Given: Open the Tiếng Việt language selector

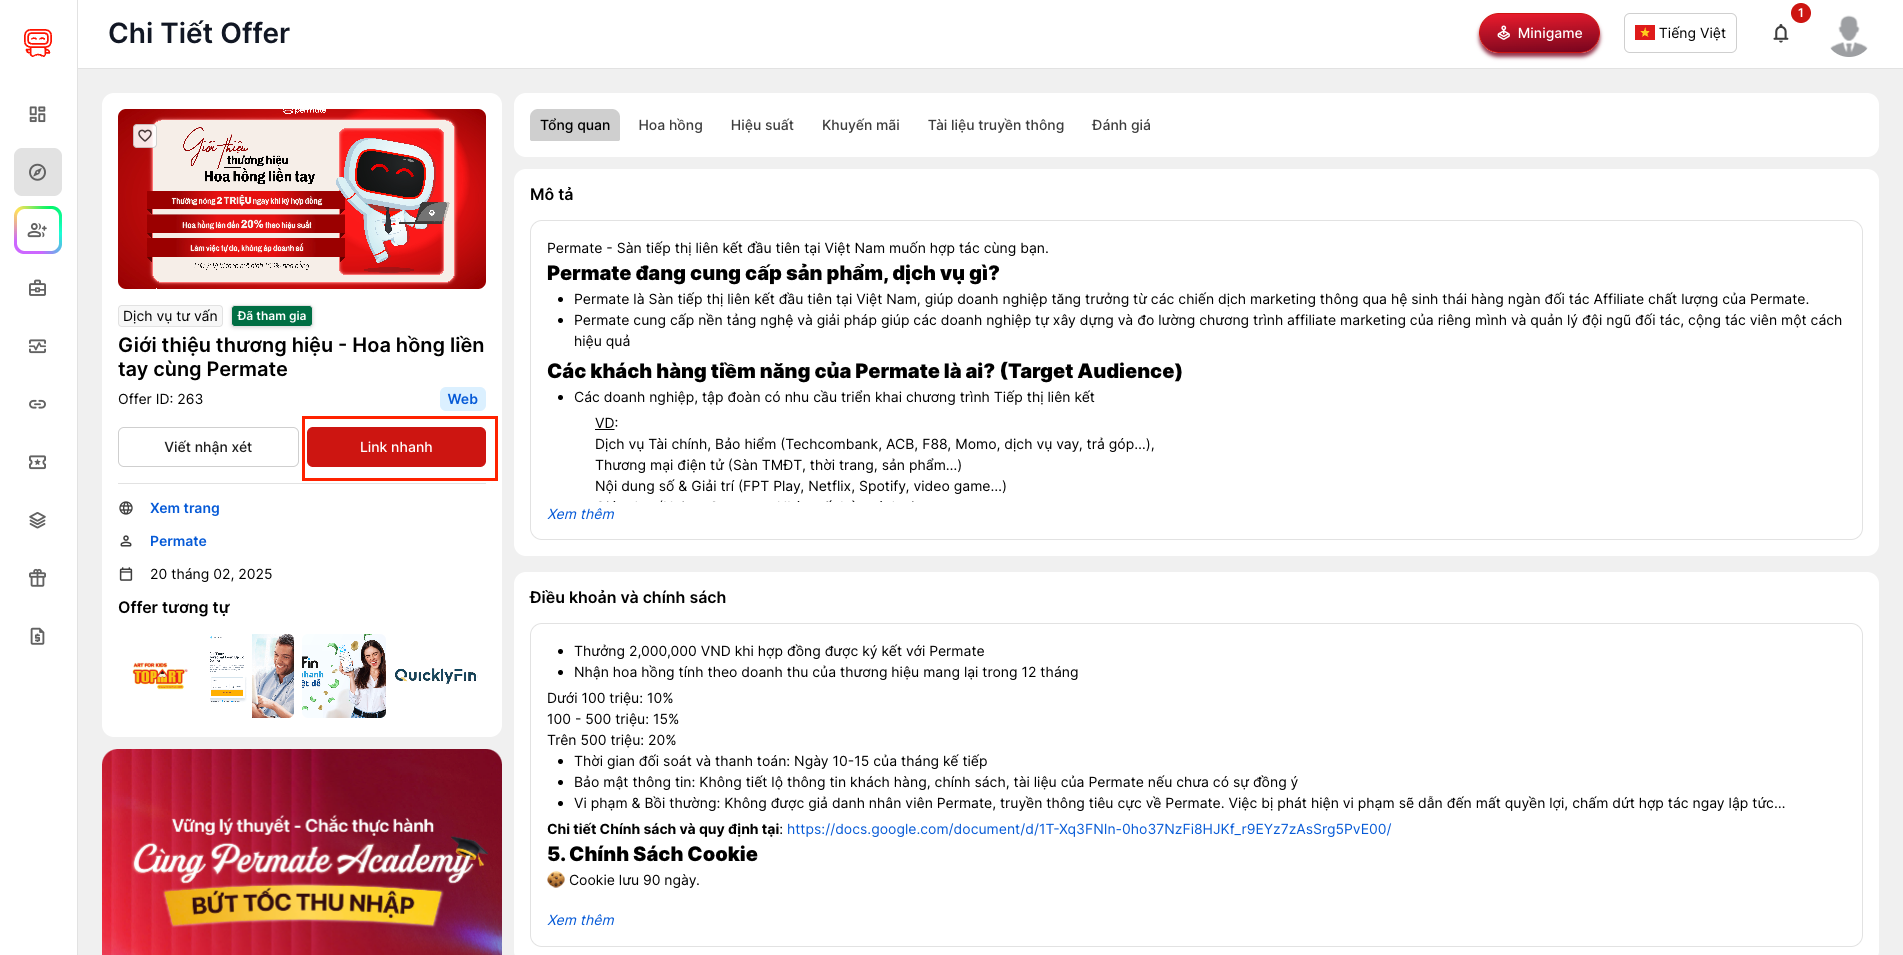Looking at the screenshot, I should pyautogui.click(x=1680, y=33).
